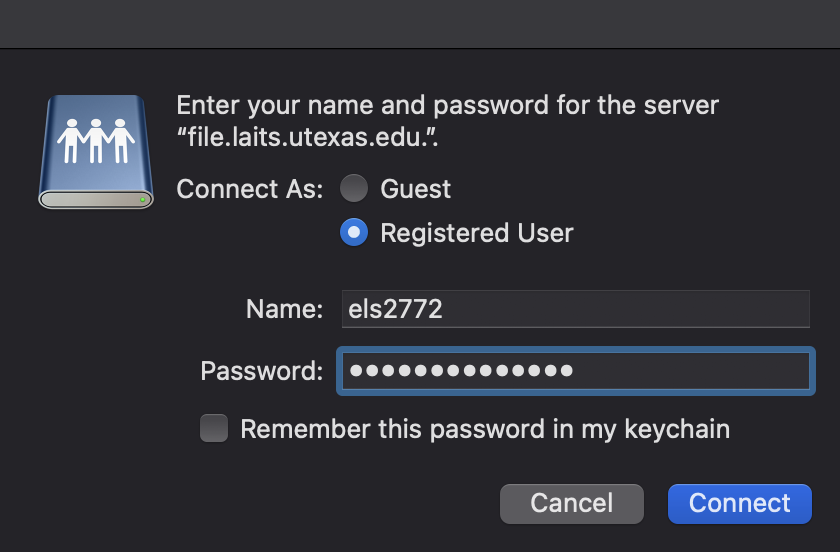
Task: Select the Guest radio button
Action: (x=354, y=188)
